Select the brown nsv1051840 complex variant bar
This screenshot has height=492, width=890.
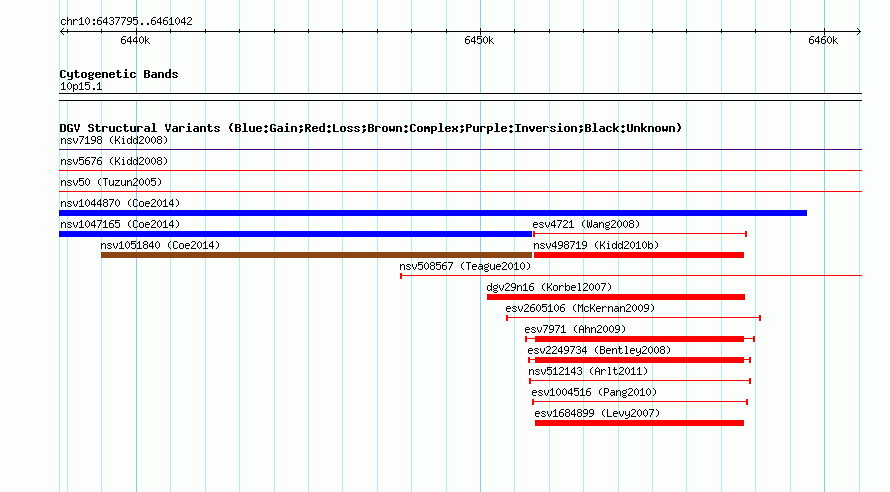point(316,255)
